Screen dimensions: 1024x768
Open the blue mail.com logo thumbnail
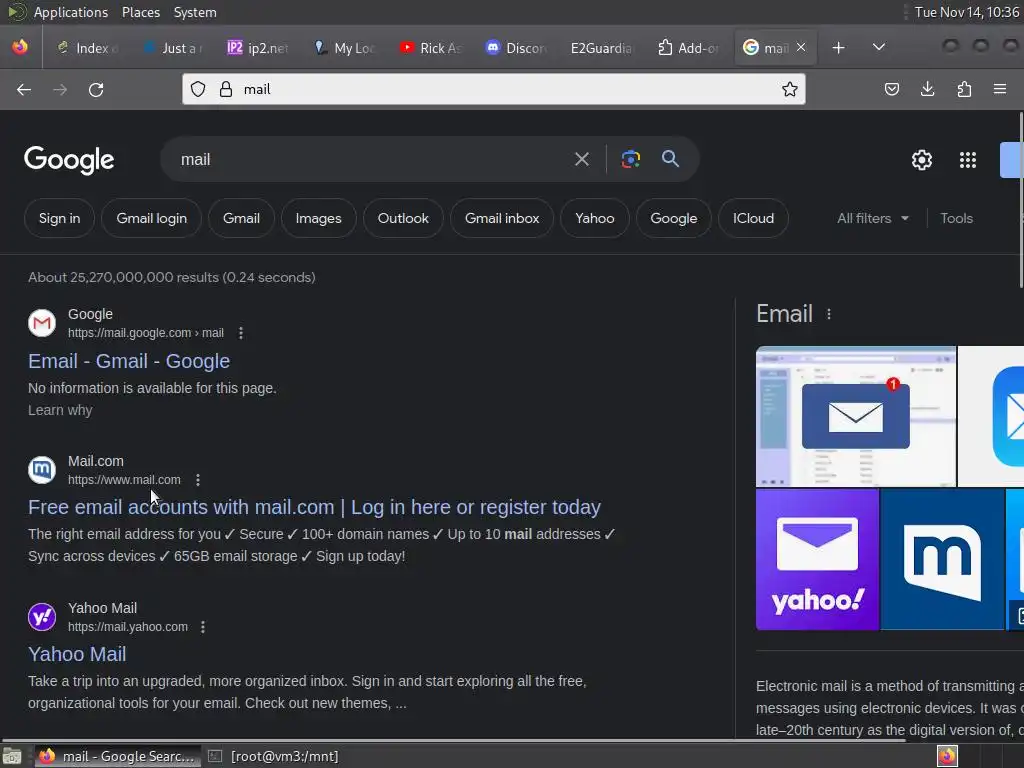pyautogui.click(x=942, y=560)
